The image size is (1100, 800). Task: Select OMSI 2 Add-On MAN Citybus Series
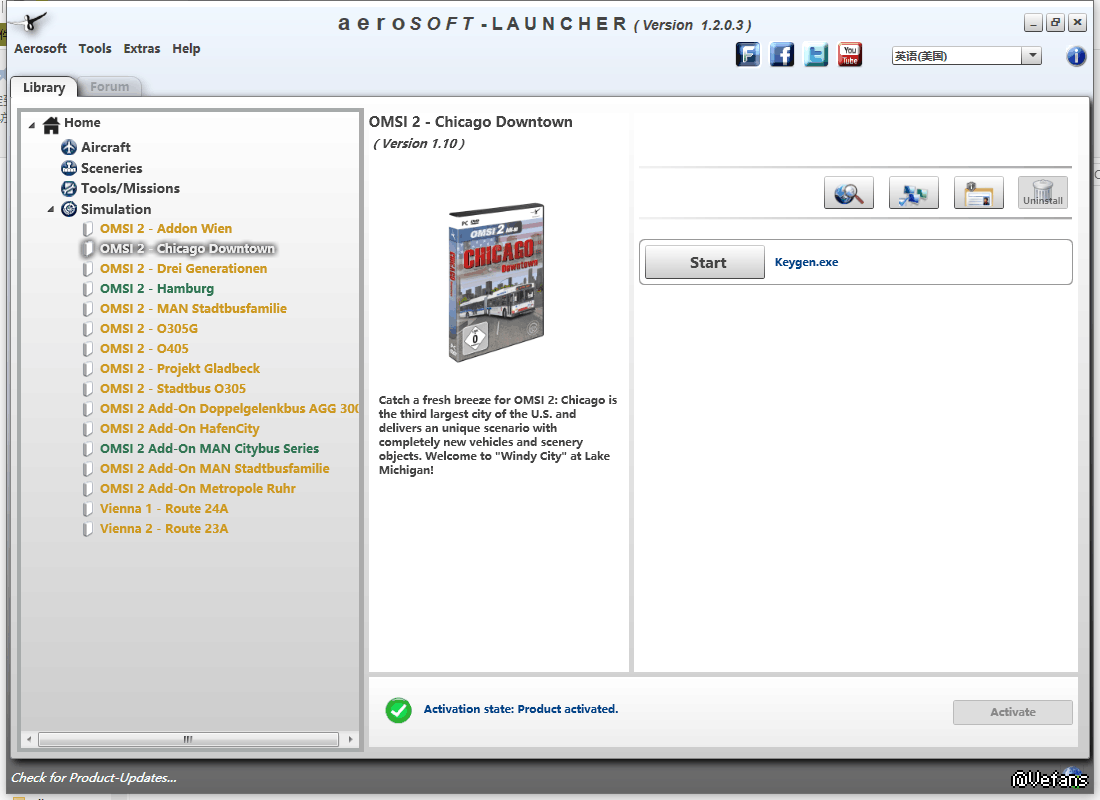pyautogui.click(x=209, y=449)
